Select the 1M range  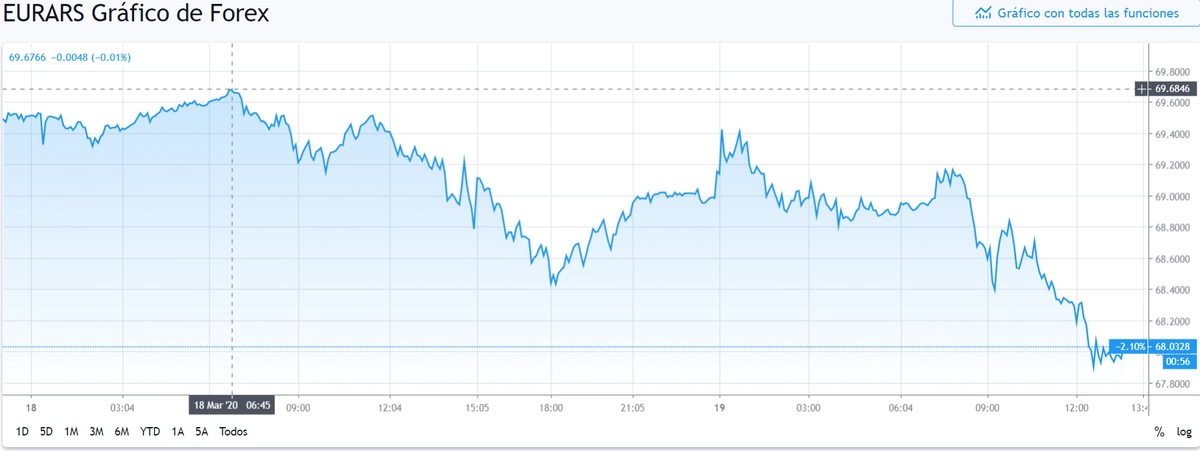coord(71,432)
